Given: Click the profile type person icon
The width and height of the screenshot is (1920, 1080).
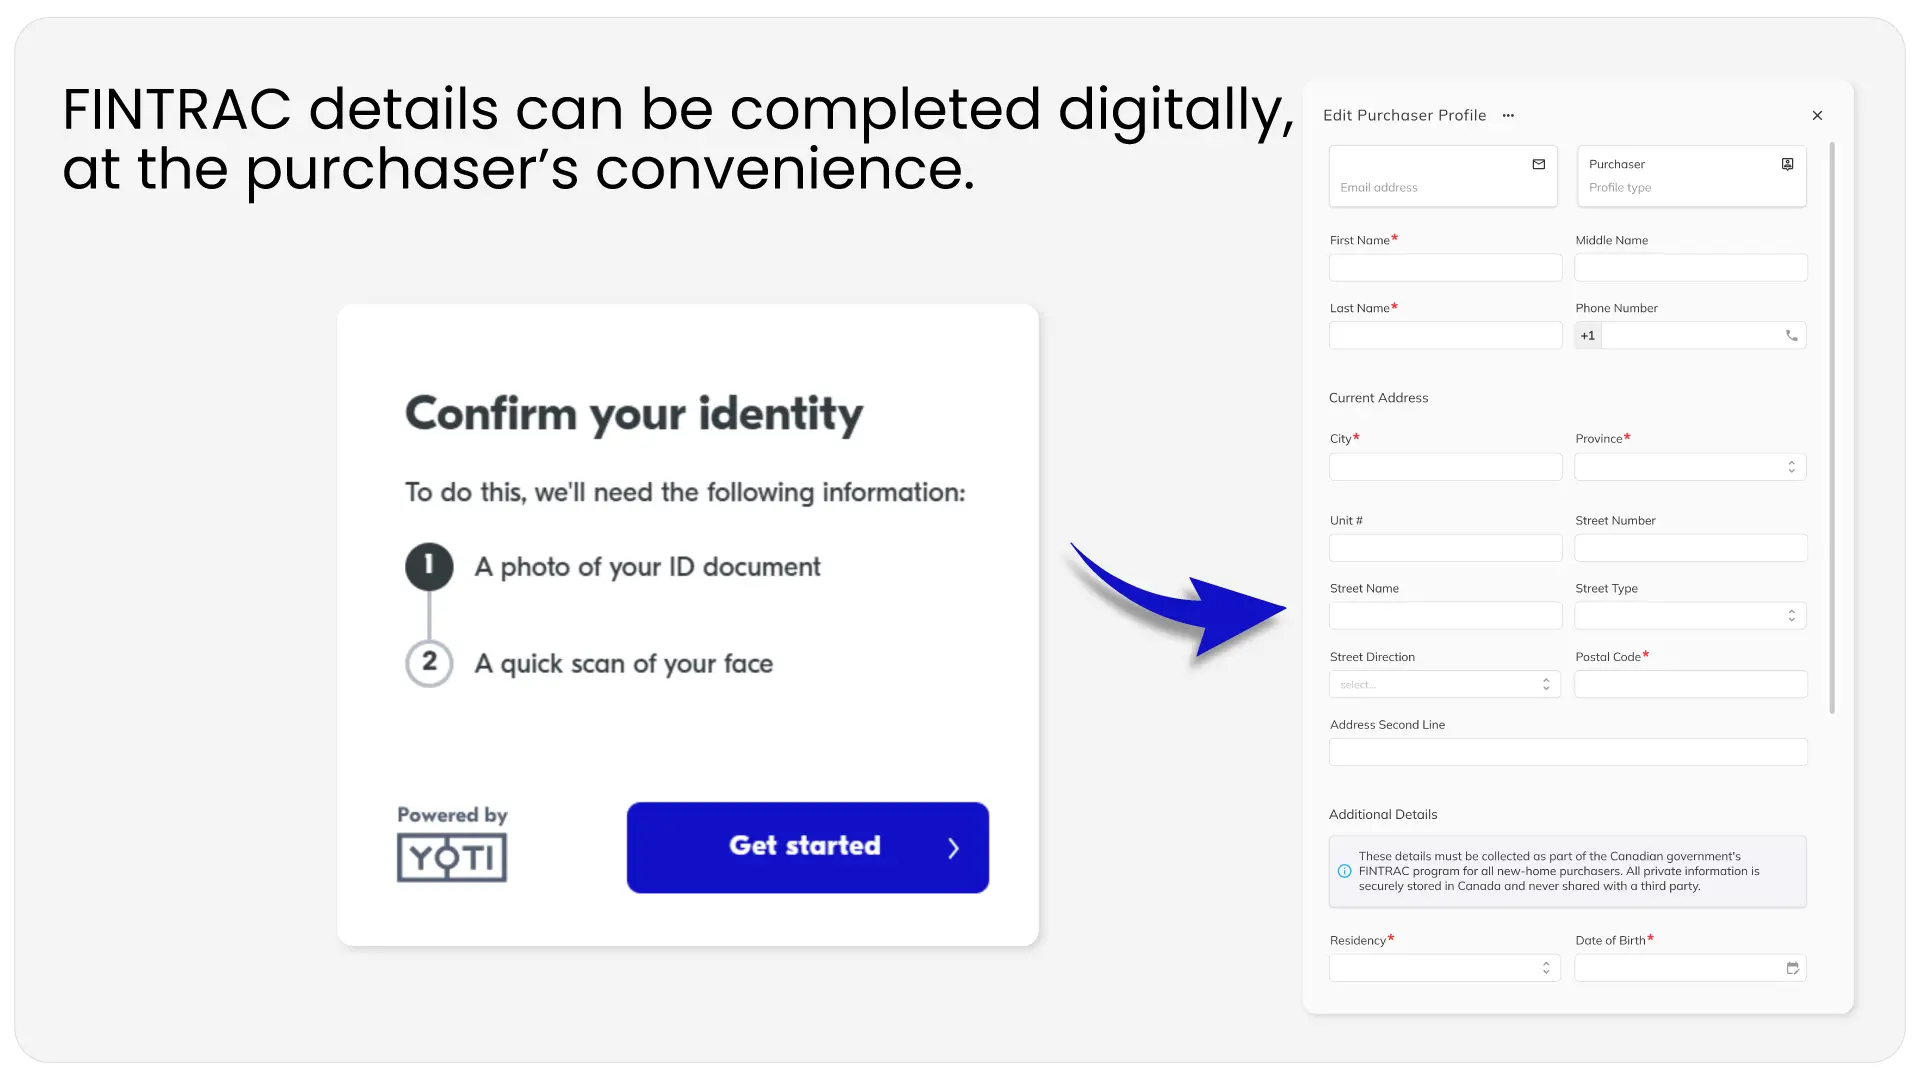Looking at the screenshot, I should click(1787, 165).
